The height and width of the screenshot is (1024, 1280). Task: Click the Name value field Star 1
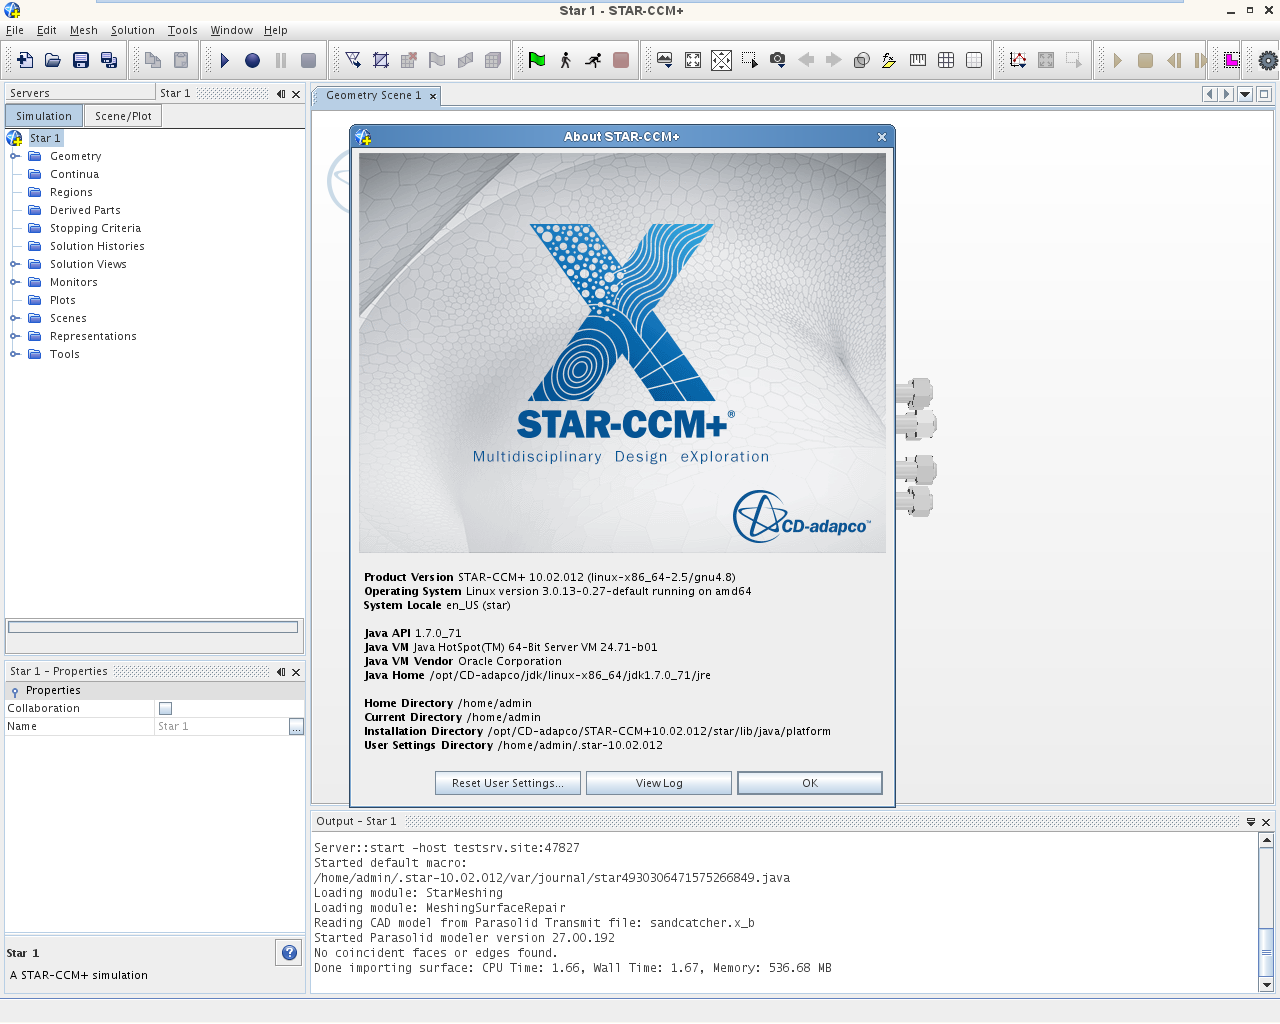(221, 726)
